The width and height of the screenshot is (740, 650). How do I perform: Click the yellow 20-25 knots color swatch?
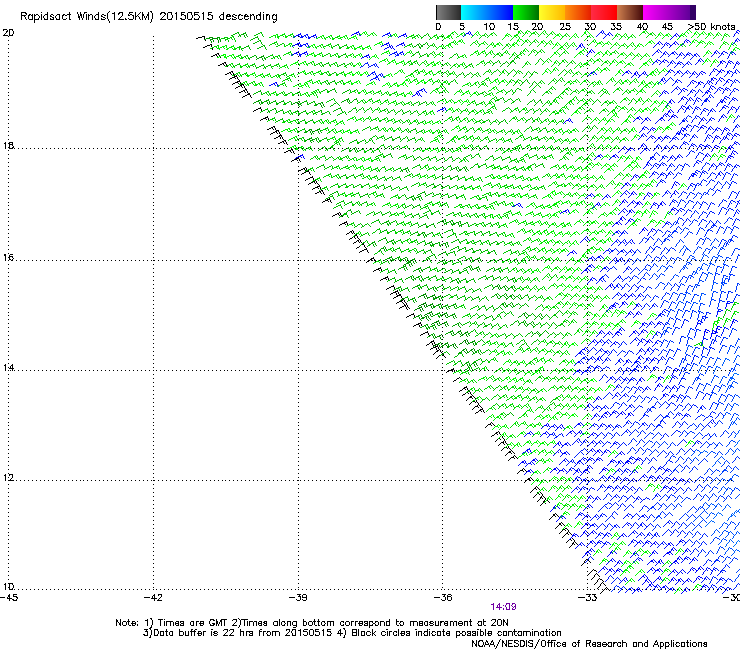click(x=552, y=12)
